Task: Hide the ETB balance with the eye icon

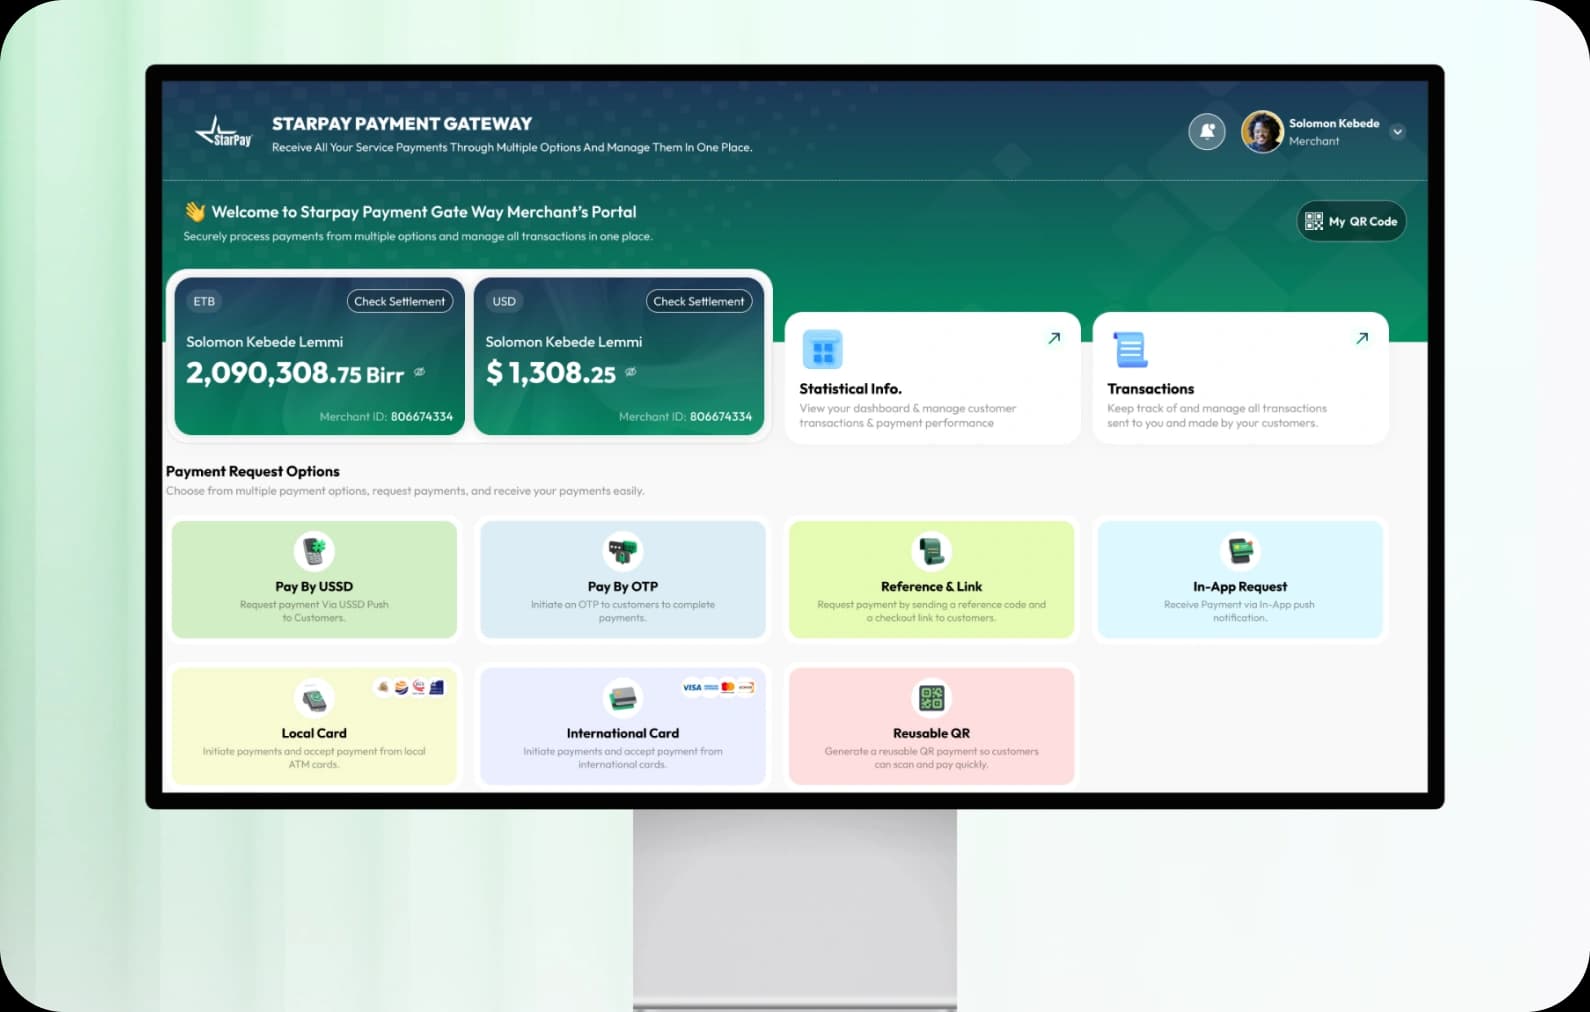Action: tap(420, 372)
